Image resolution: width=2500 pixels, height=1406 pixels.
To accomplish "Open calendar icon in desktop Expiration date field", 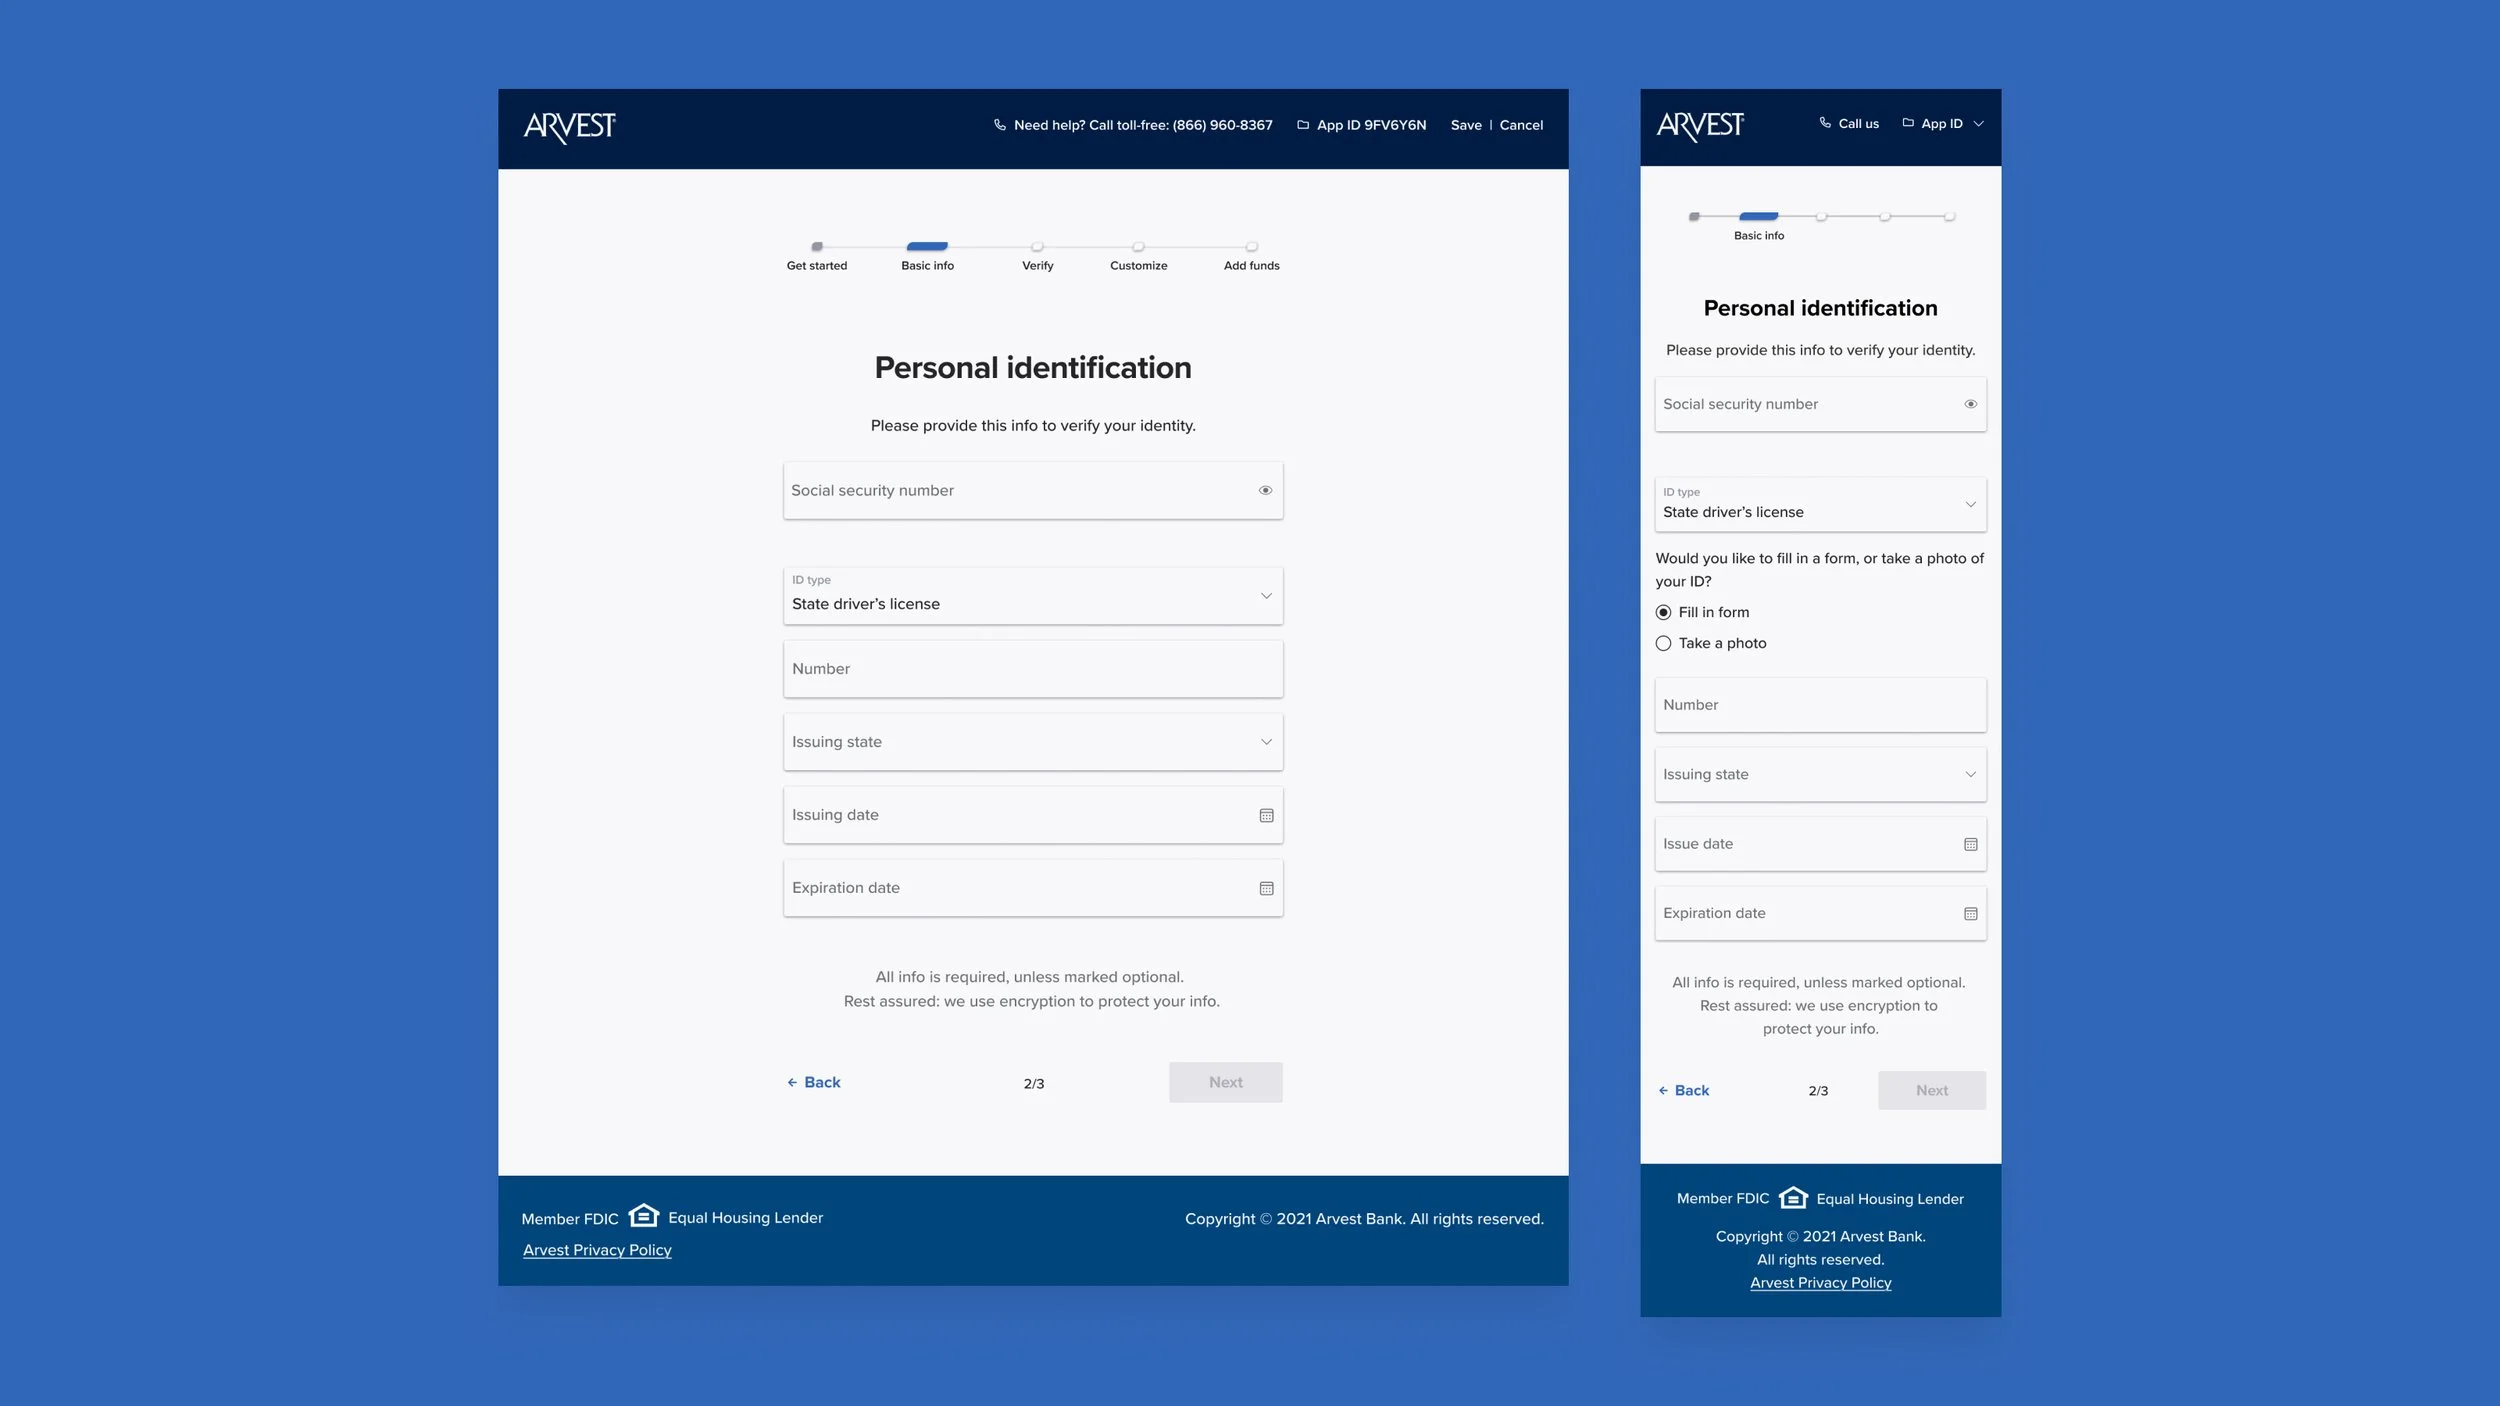I will [1266, 888].
